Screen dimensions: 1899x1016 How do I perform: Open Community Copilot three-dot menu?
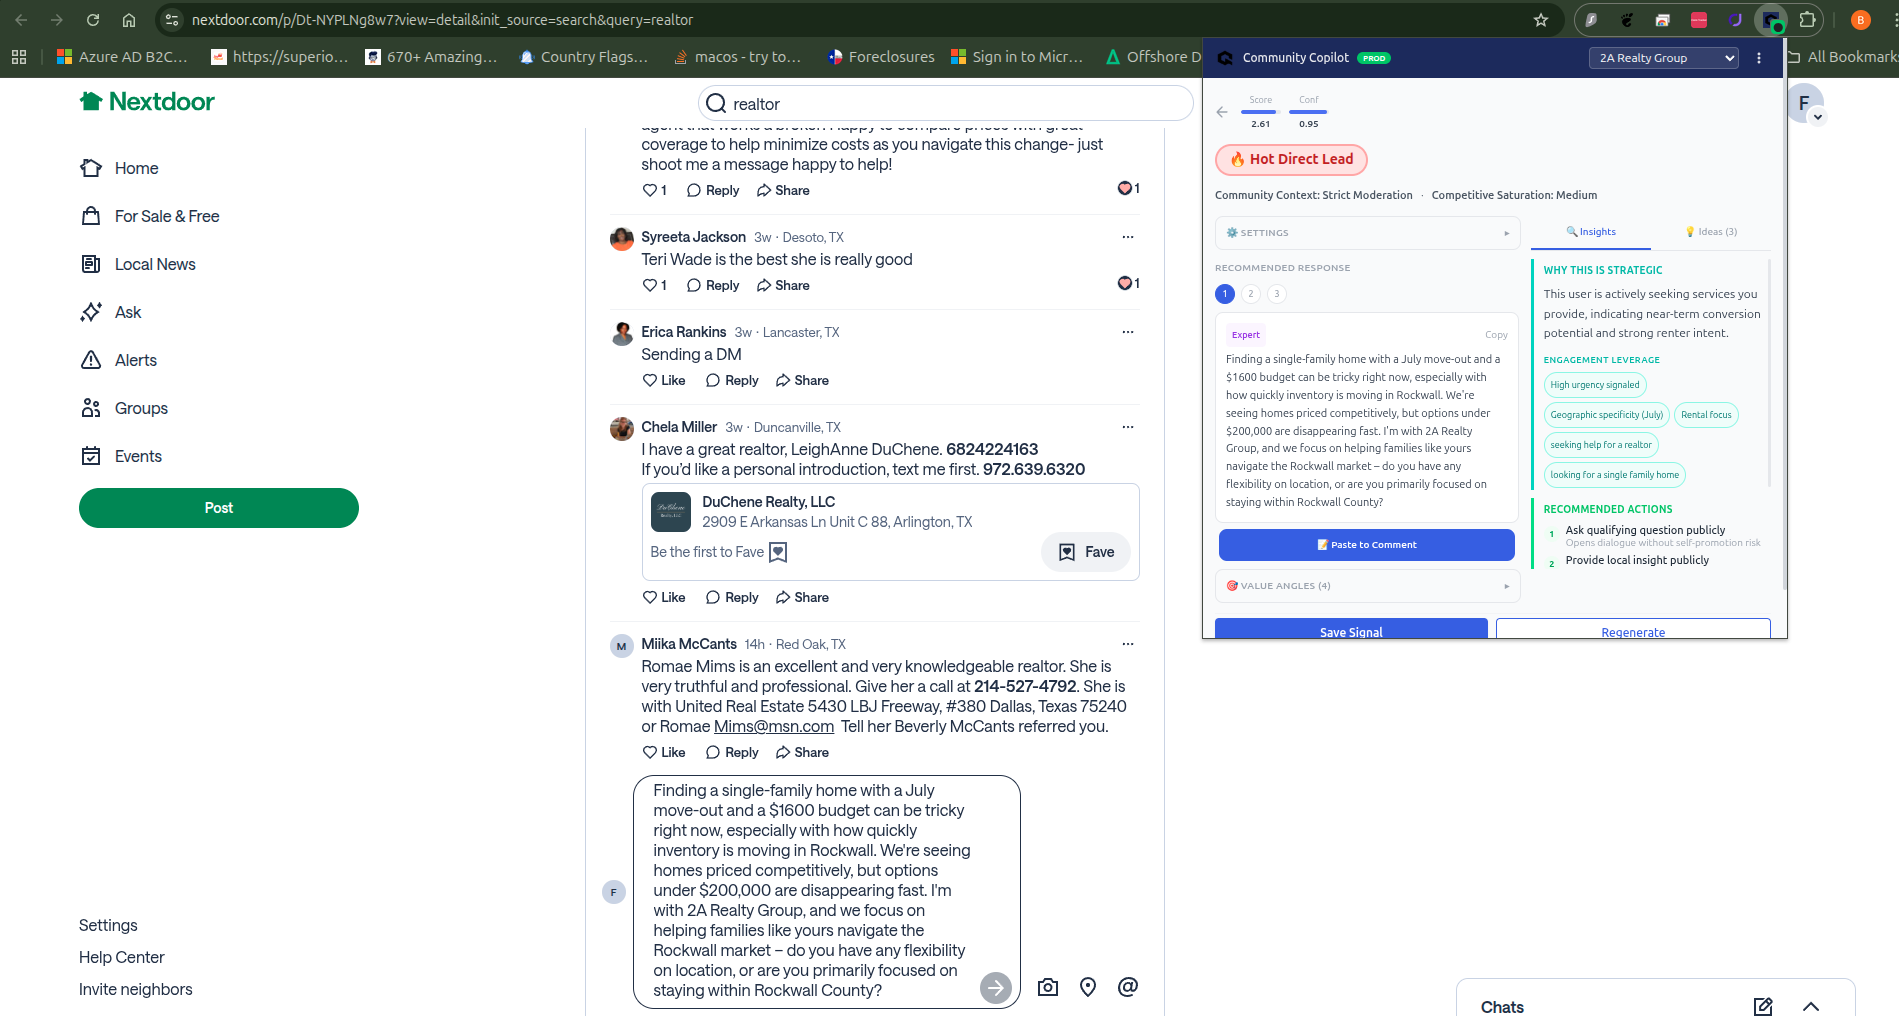coord(1759,58)
